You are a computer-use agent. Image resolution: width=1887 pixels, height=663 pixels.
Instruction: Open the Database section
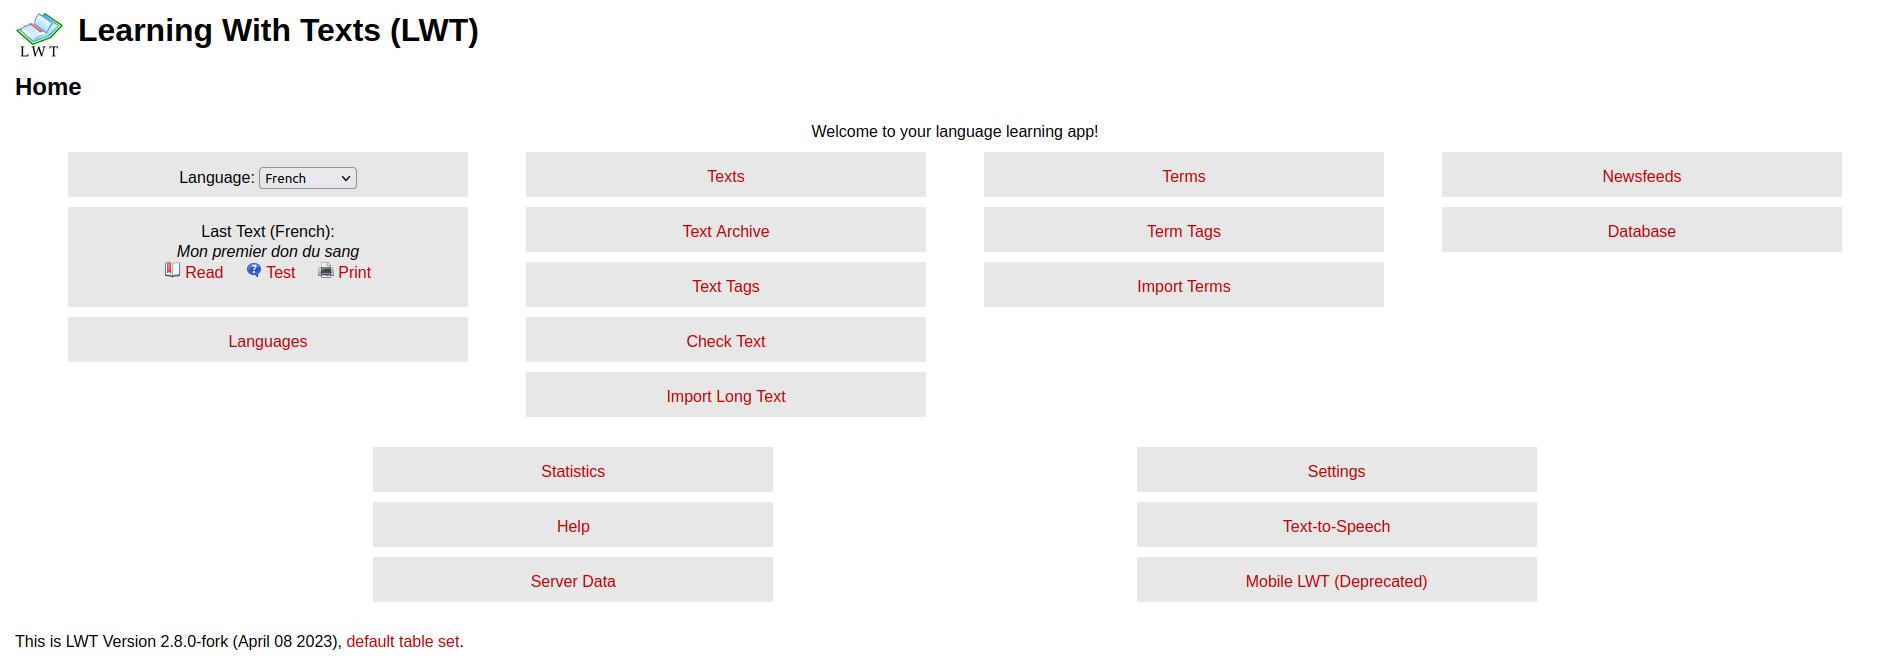(x=1641, y=231)
